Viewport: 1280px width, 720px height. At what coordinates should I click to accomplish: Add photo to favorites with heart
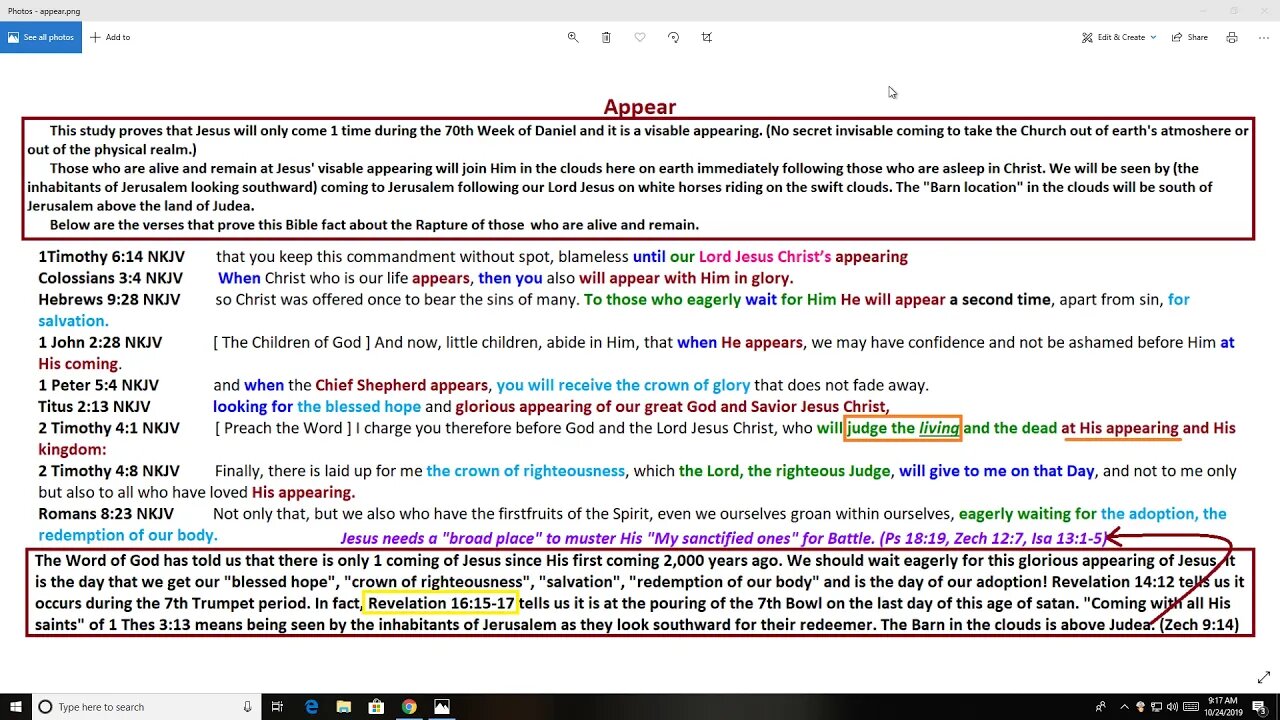coord(640,37)
